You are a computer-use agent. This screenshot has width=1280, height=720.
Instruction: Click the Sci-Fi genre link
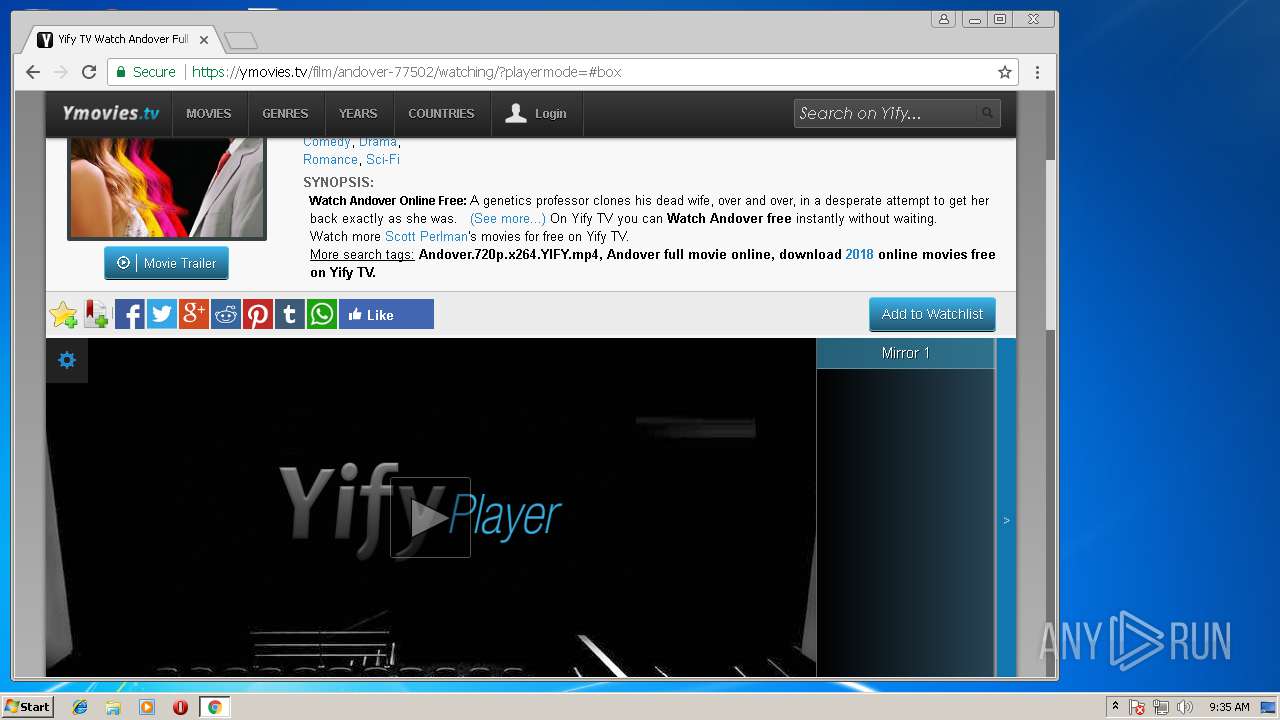[x=383, y=159]
